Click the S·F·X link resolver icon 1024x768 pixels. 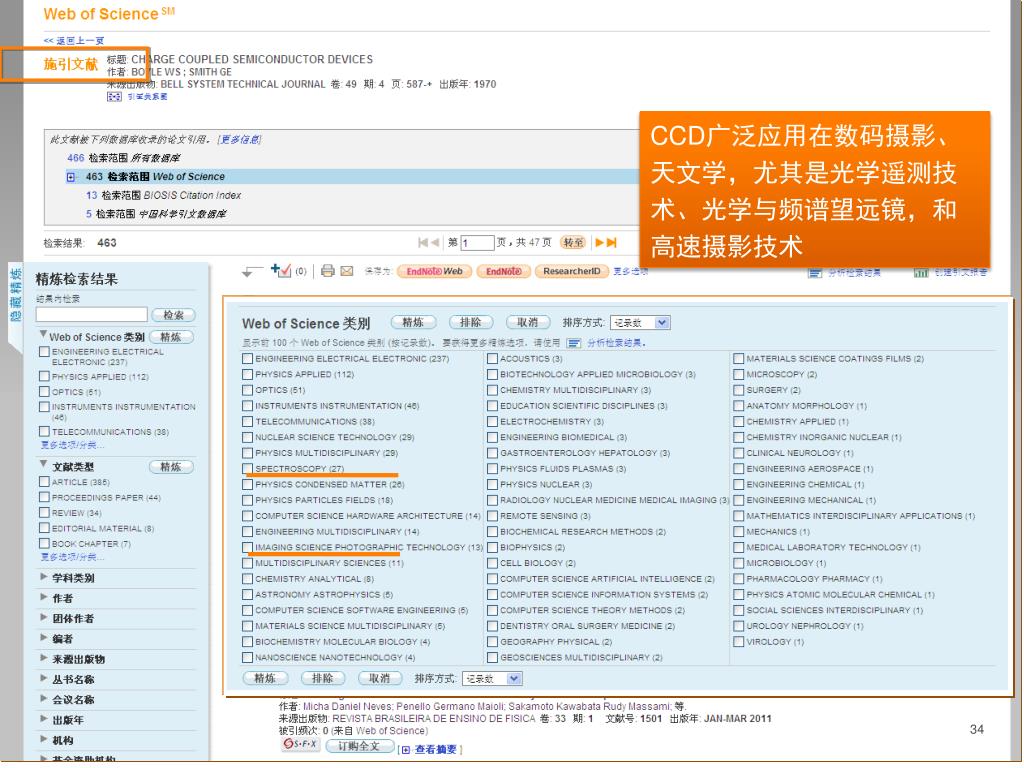(300, 744)
